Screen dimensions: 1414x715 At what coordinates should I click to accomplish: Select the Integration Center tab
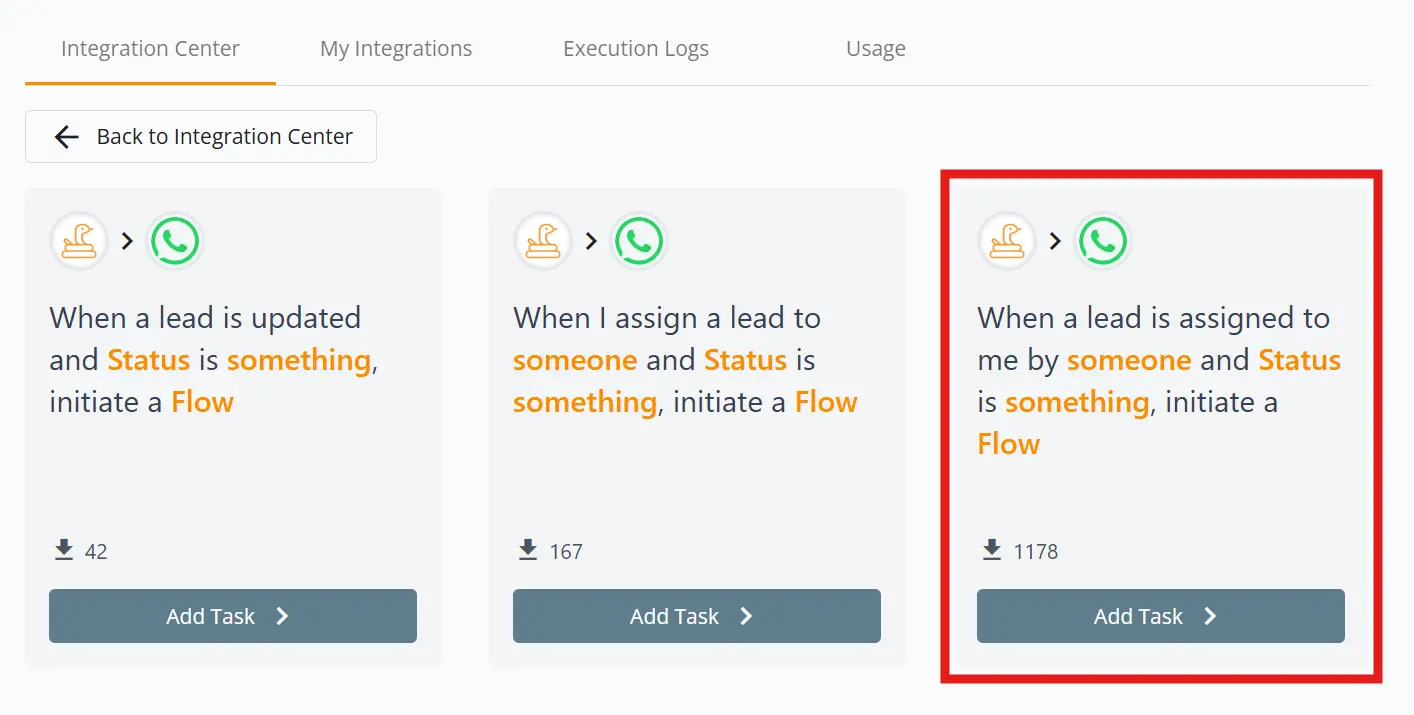[x=150, y=47]
